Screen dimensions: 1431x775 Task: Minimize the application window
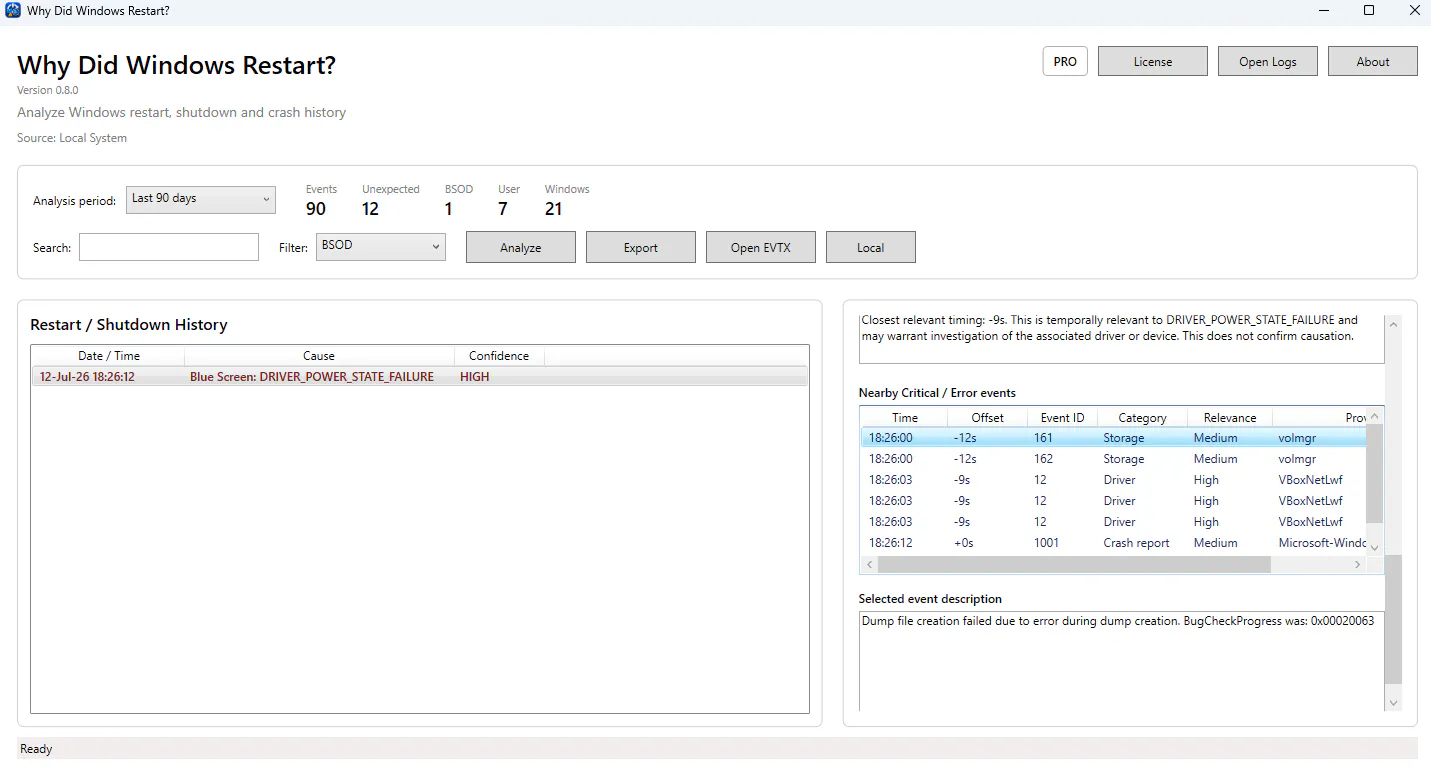point(1323,11)
